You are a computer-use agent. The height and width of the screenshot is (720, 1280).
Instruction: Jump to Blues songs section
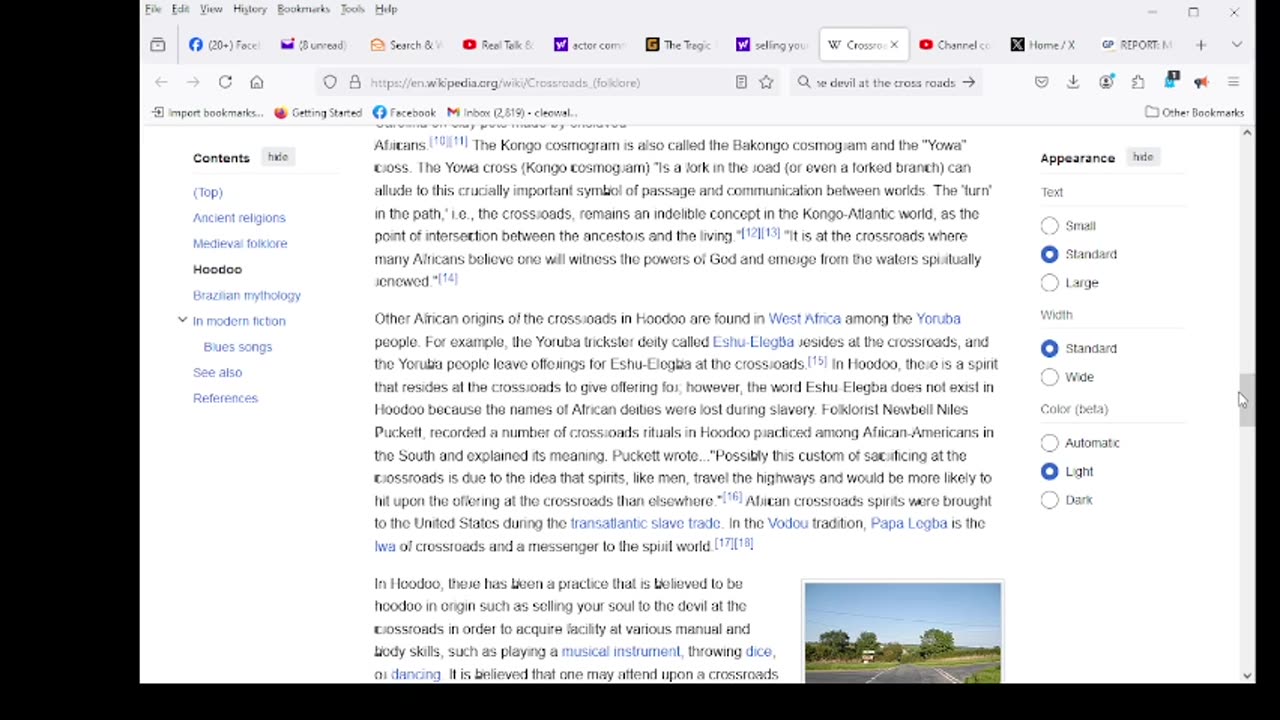(x=238, y=347)
